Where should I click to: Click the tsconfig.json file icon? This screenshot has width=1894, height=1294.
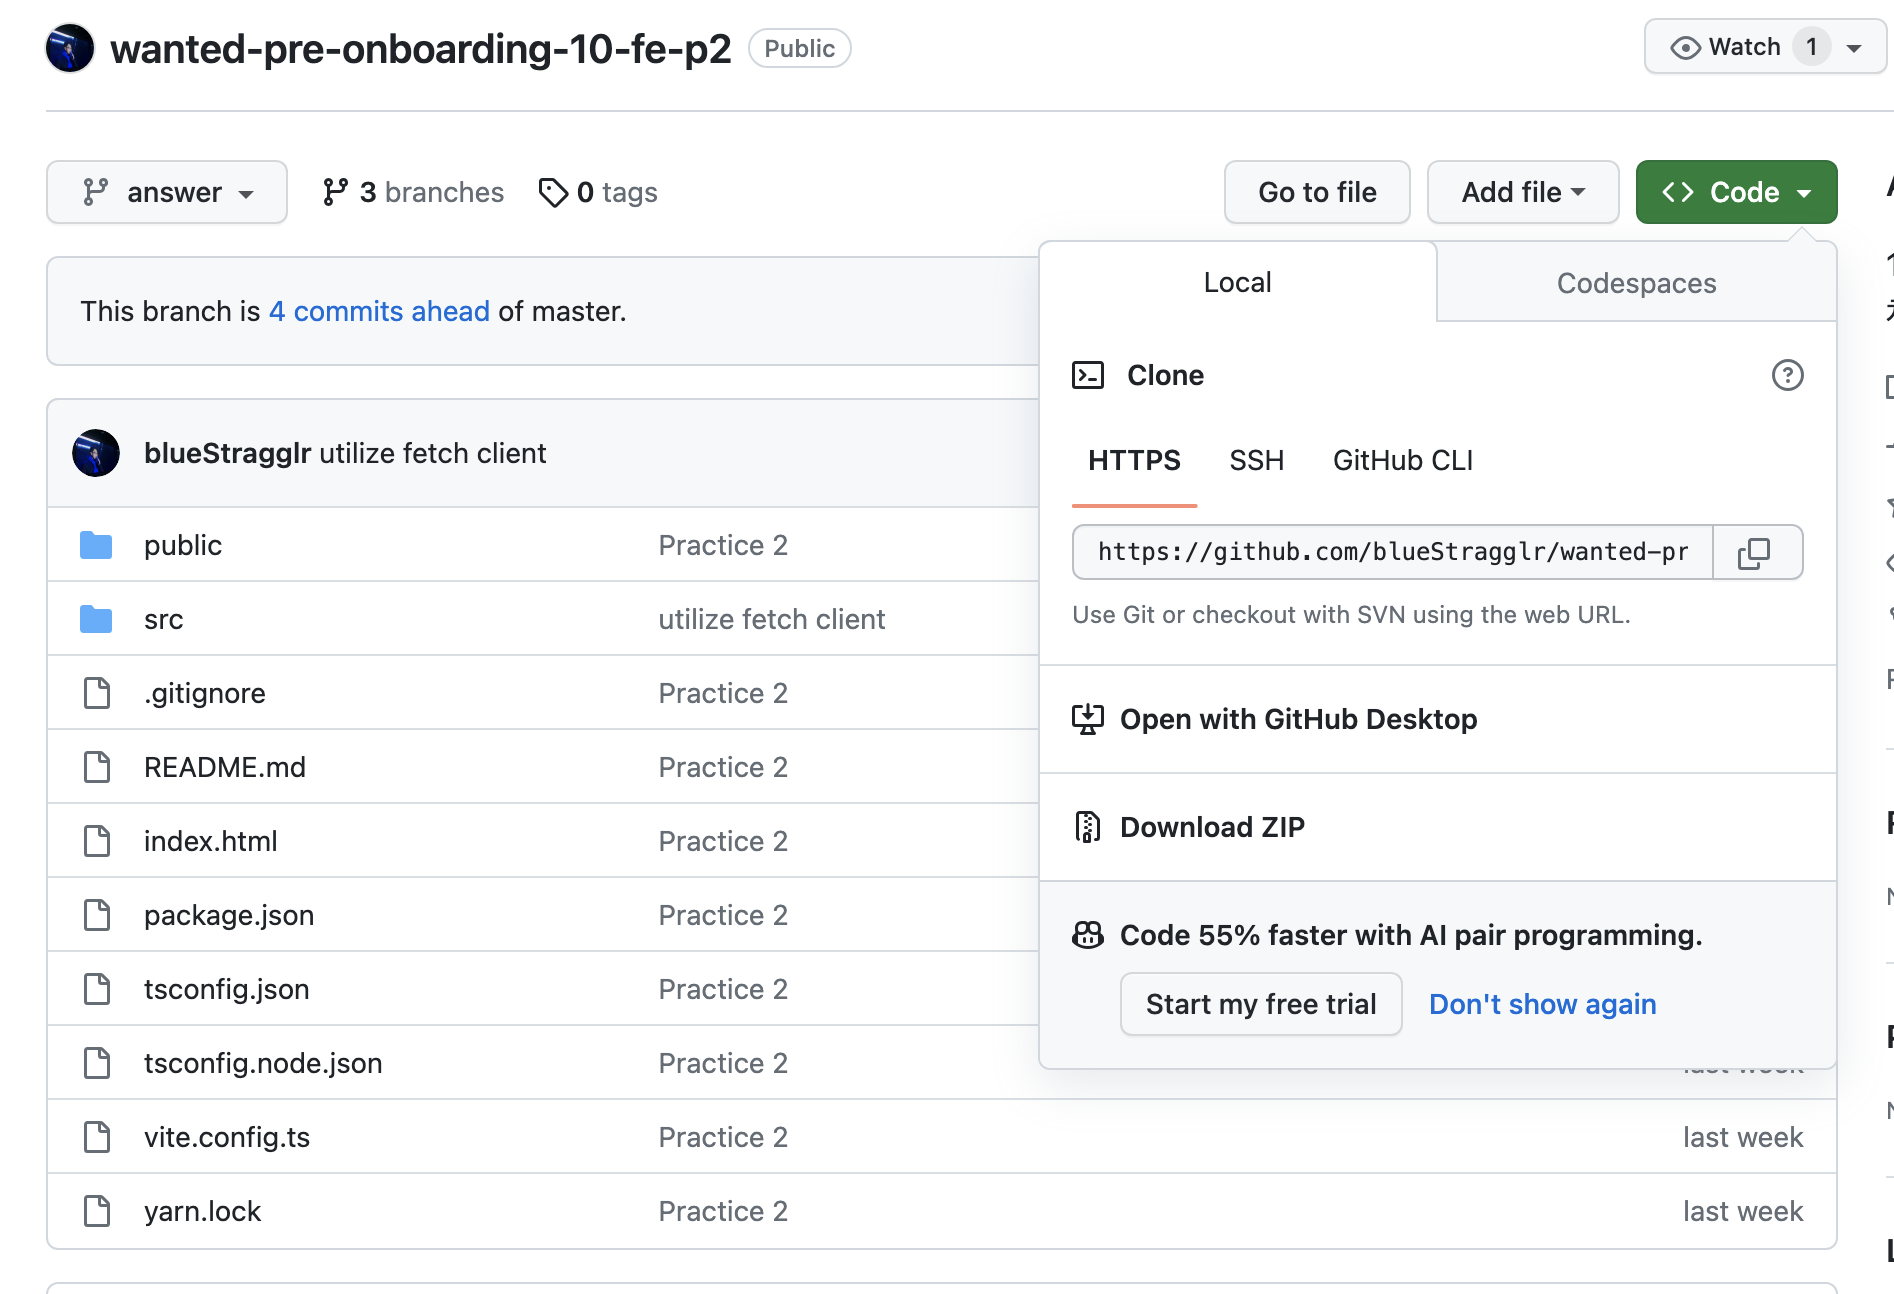pos(97,989)
